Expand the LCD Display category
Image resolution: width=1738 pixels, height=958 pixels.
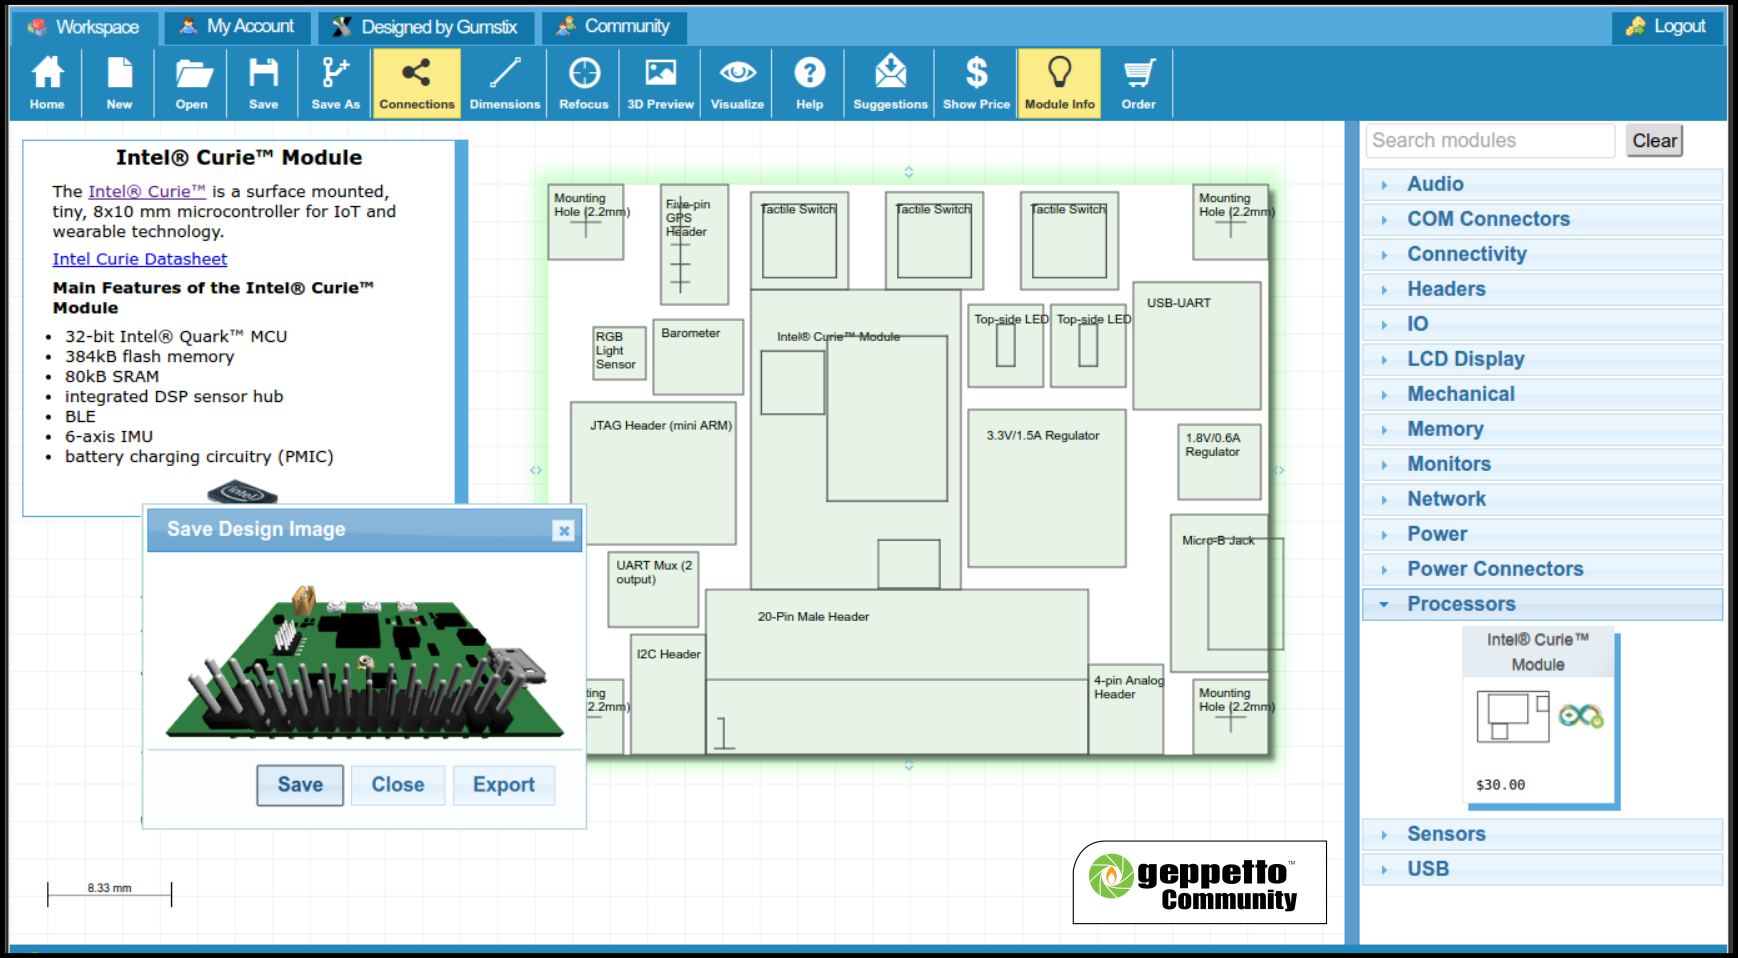coord(1542,359)
